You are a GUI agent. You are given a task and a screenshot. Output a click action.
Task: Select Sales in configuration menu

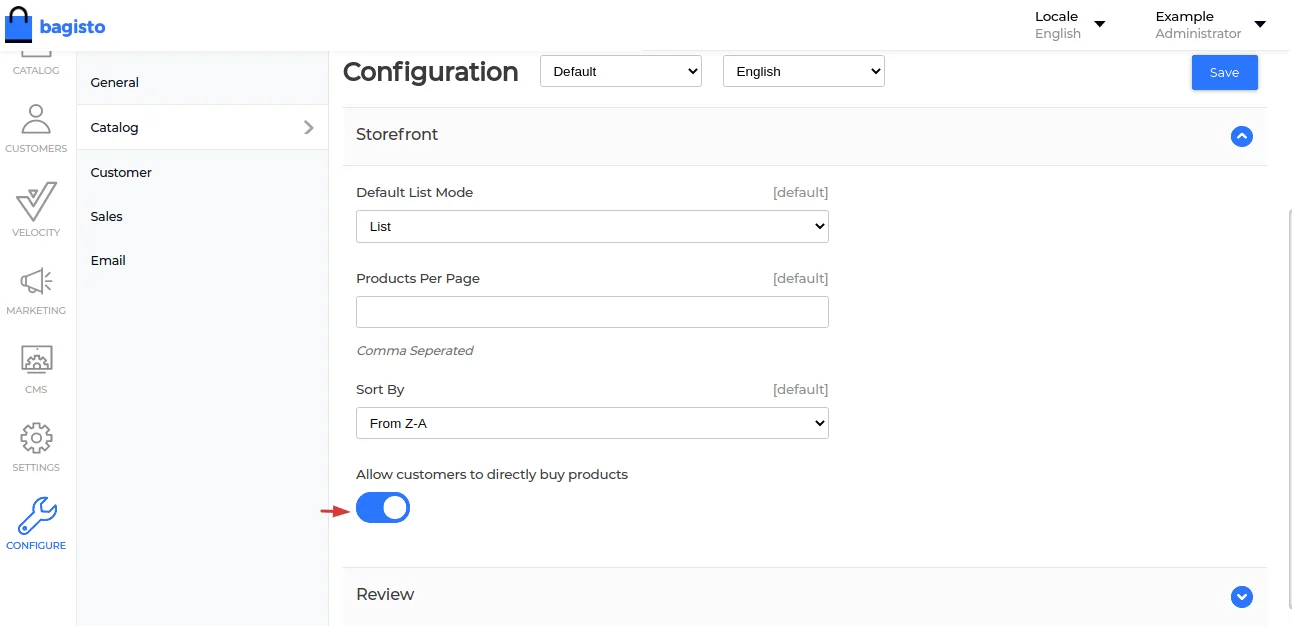click(107, 217)
